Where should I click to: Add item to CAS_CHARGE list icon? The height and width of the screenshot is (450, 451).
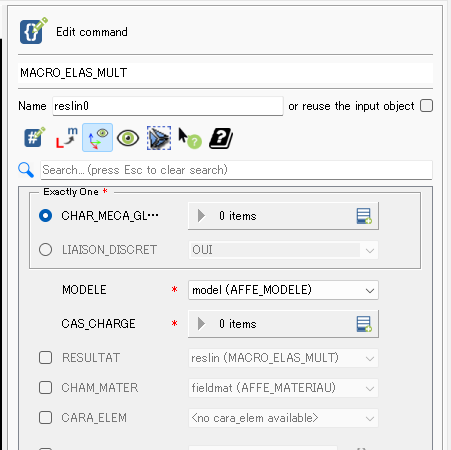pos(364,324)
